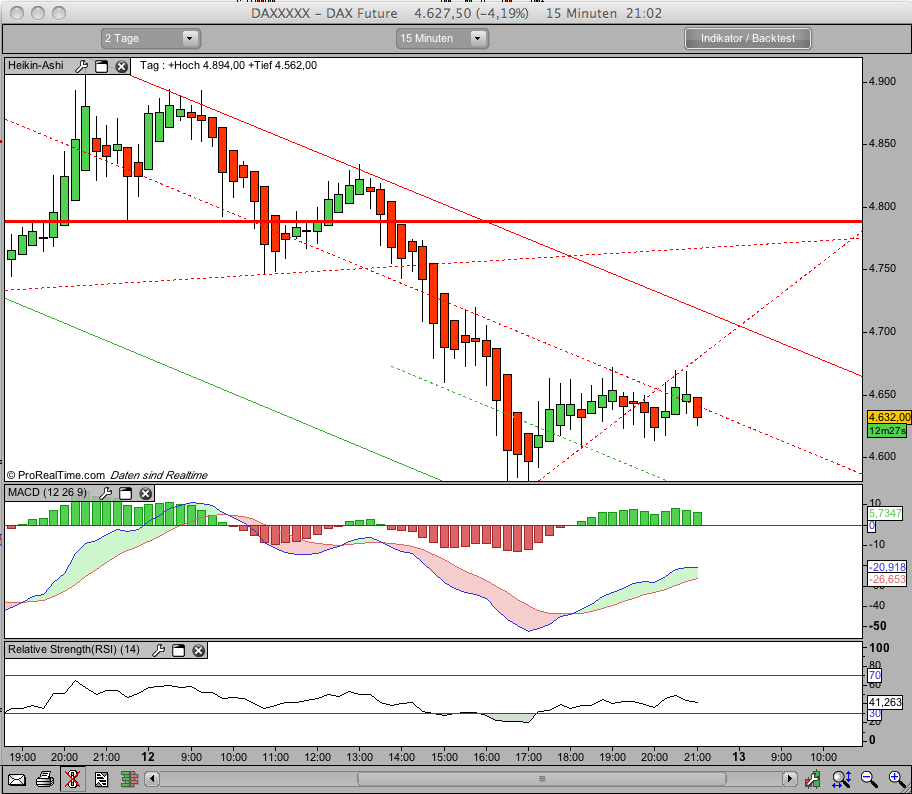Open RSI indicator settings wrench
This screenshot has height=794, width=912.
pos(158,650)
